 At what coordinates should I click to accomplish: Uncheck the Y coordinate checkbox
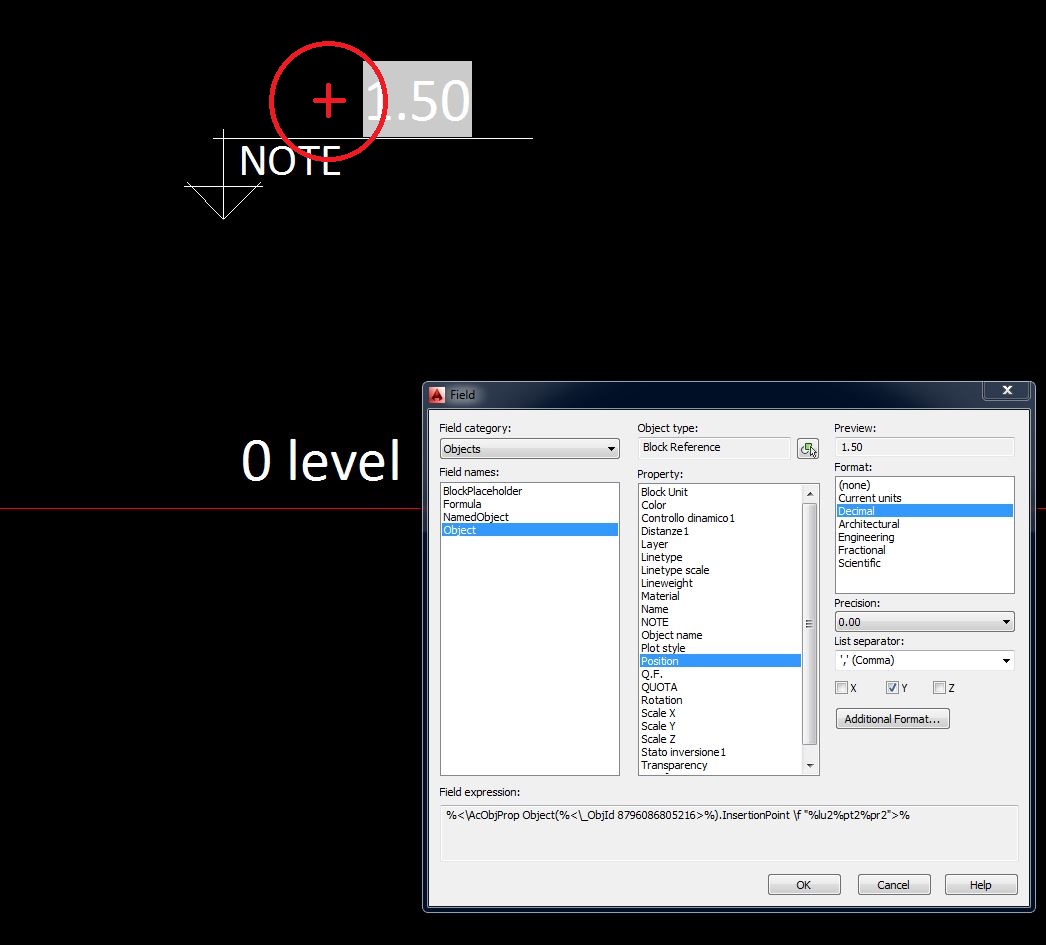(x=893, y=687)
